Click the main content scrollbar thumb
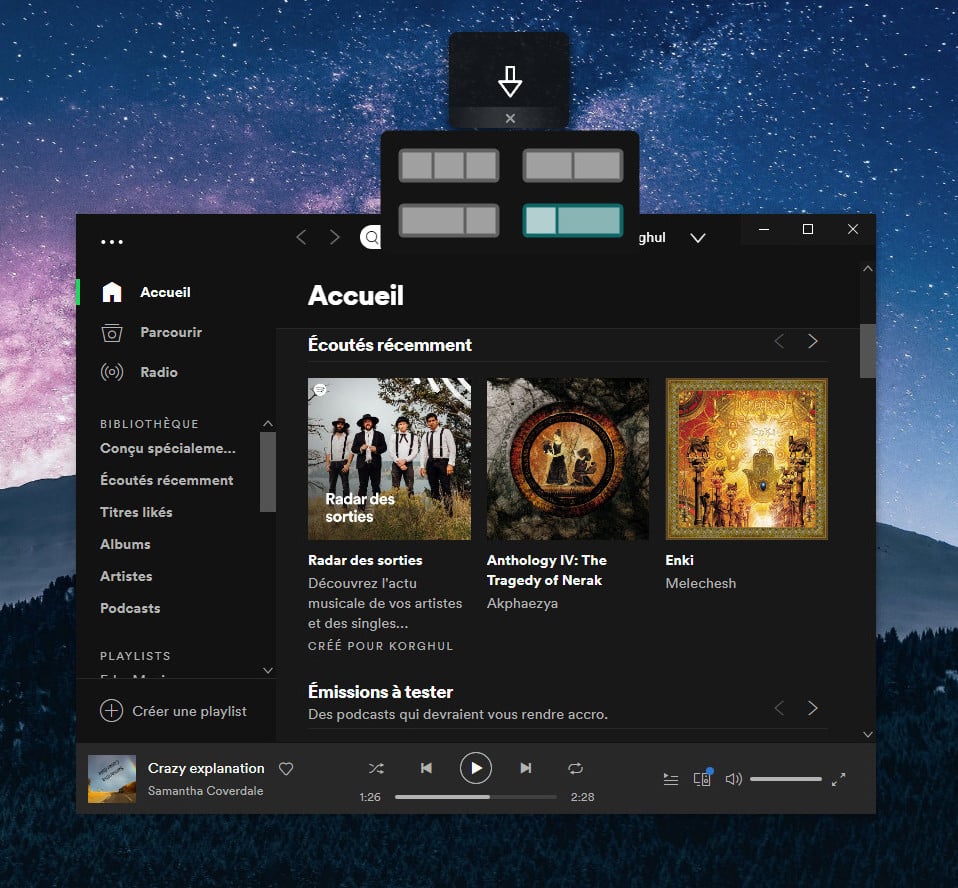 [x=868, y=351]
